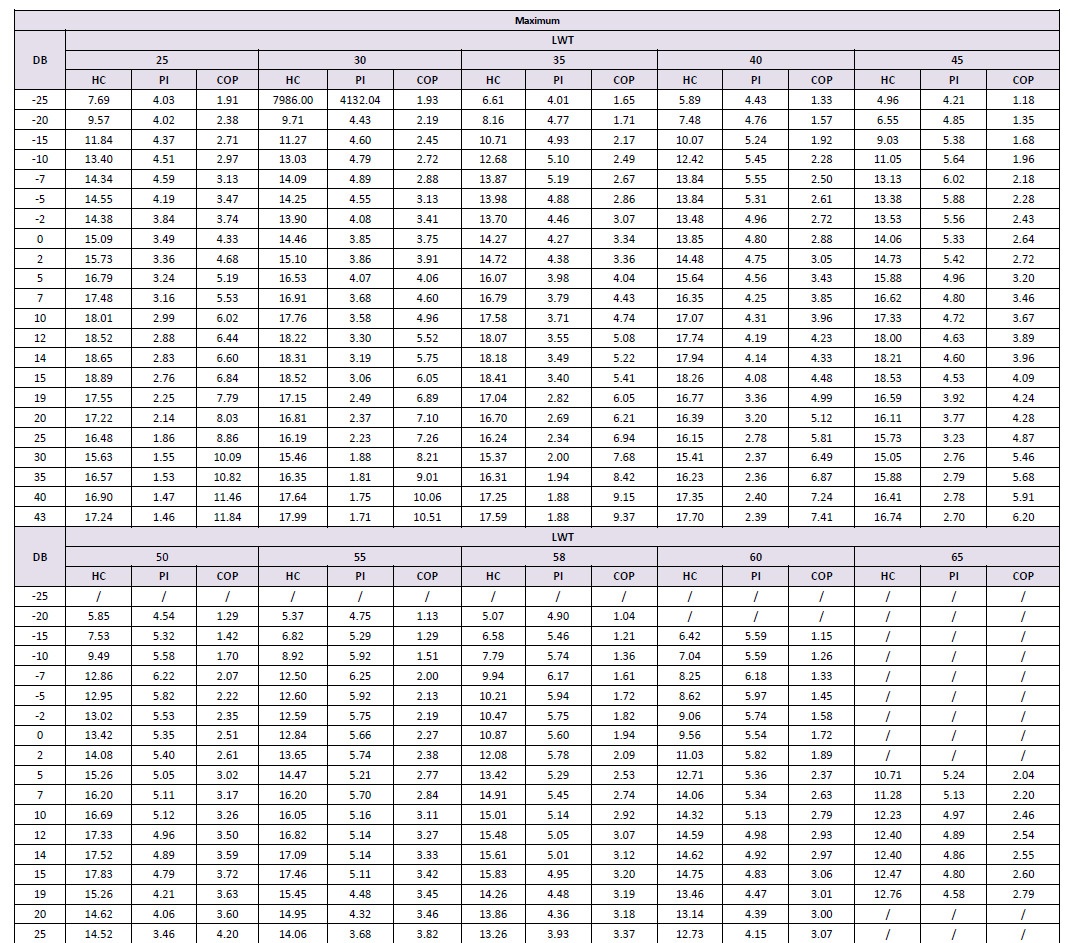Select PI value 6.22 under LWT 50
The image size is (1070, 943).
(x=162, y=676)
